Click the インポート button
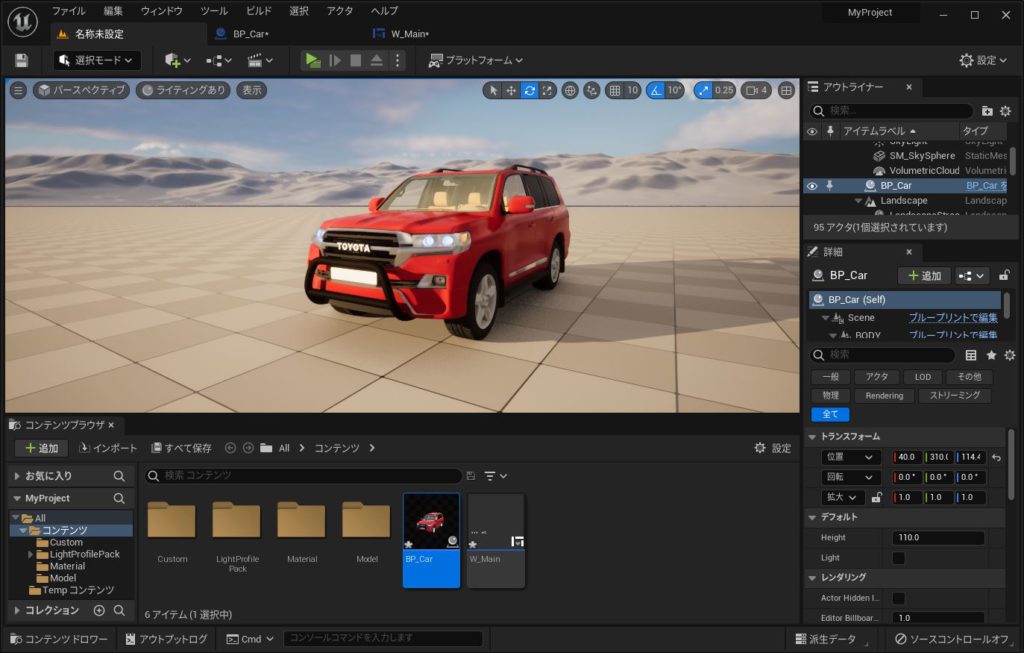1024x653 pixels. tap(108, 448)
